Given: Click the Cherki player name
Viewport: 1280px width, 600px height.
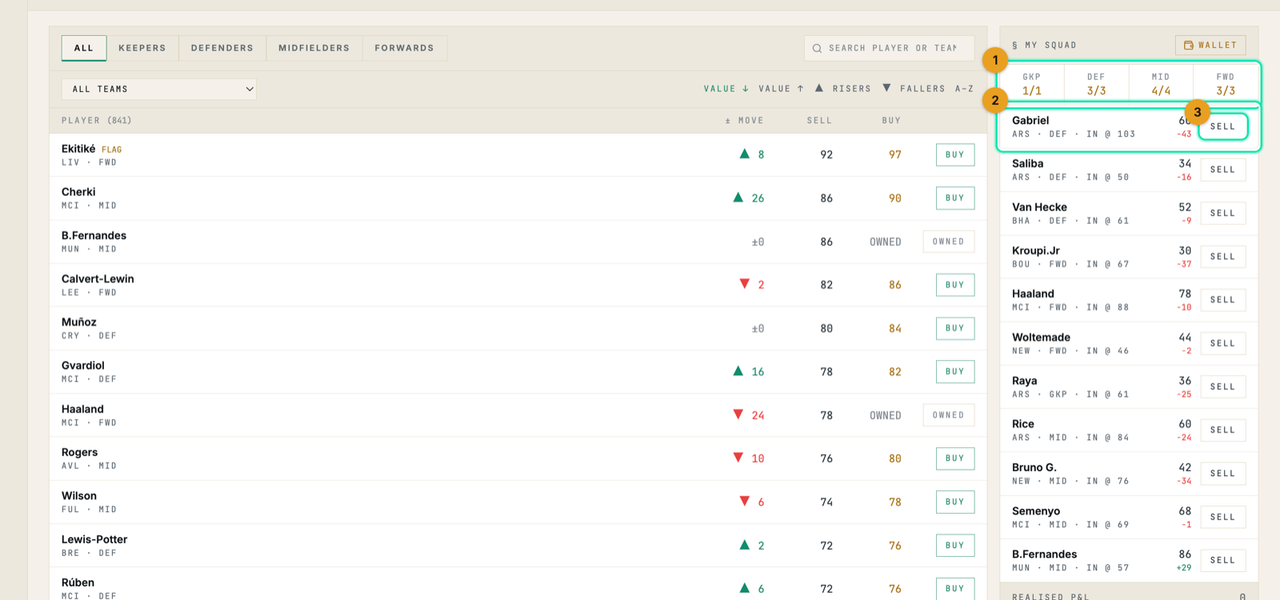Looking at the screenshot, I should (78, 192).
